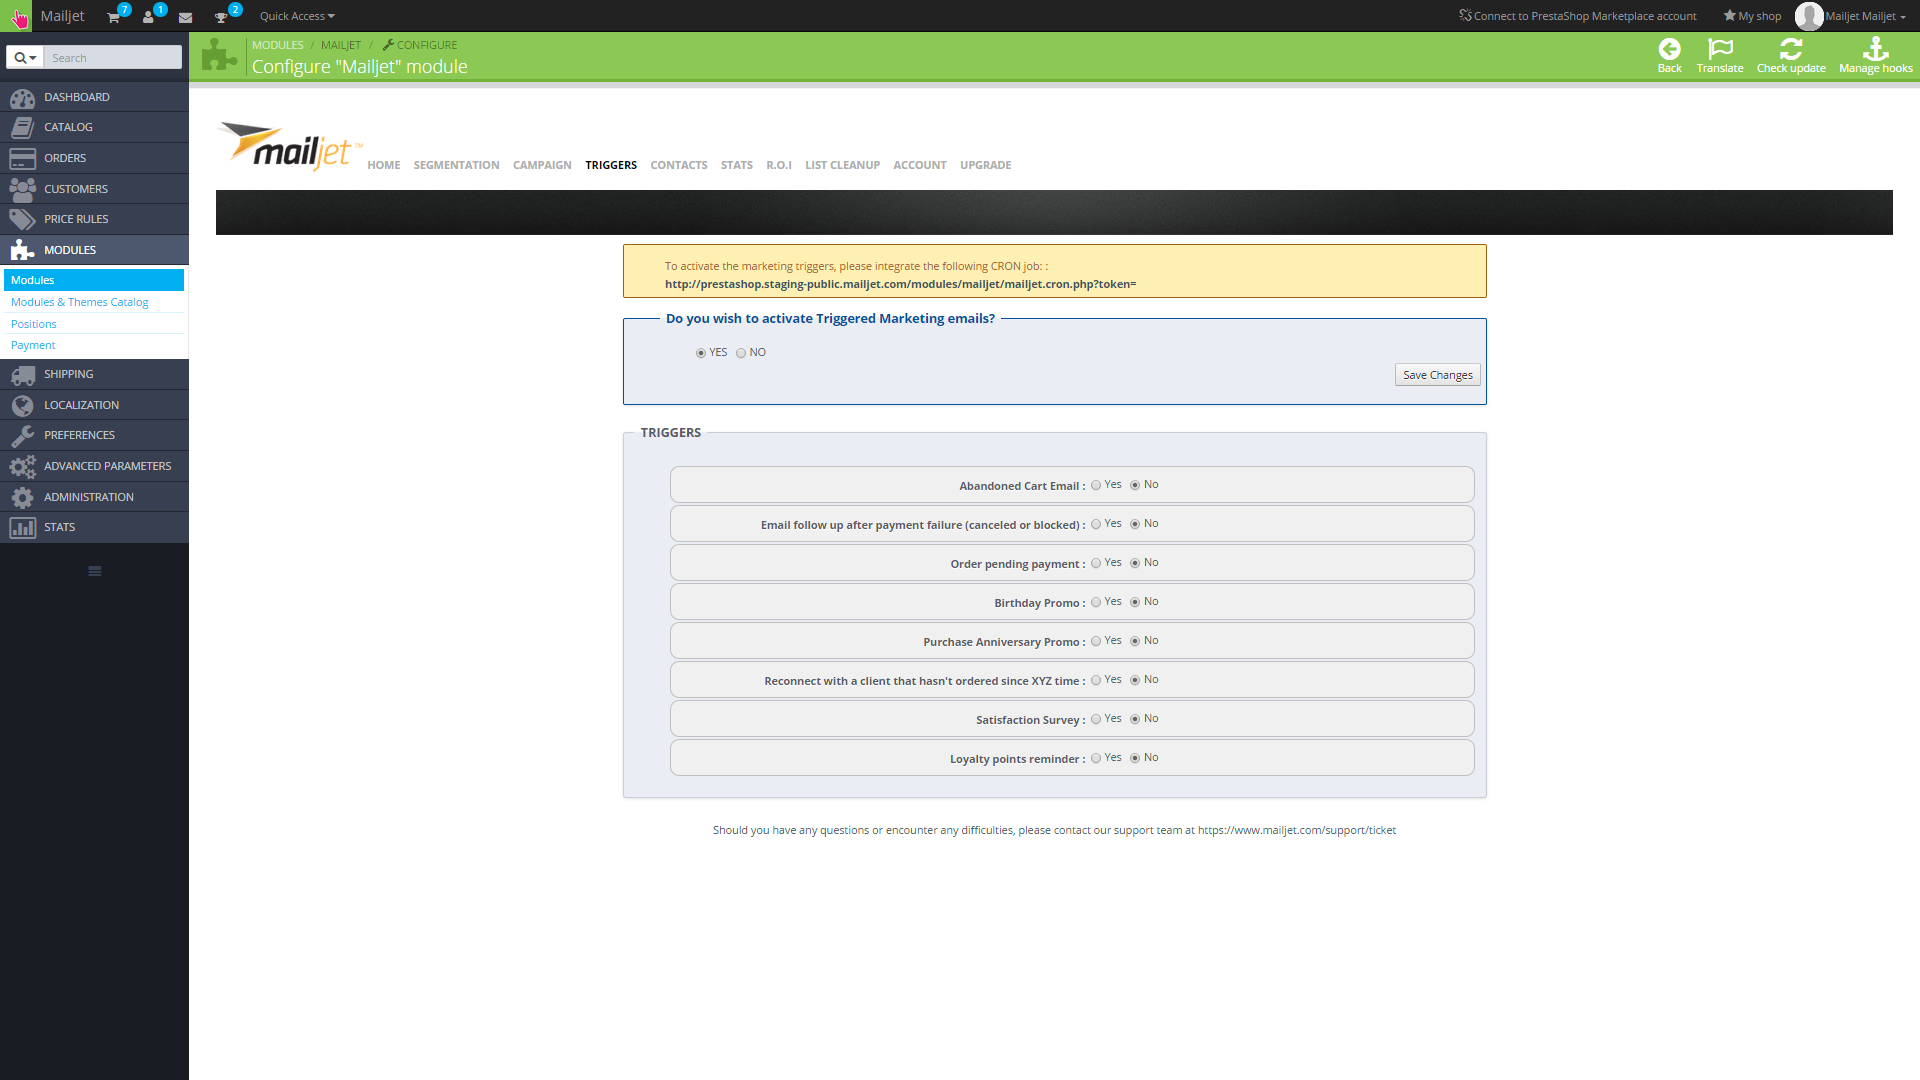Click the Preferences wrench icon
1920x1080 pixels.
[22, 435]
